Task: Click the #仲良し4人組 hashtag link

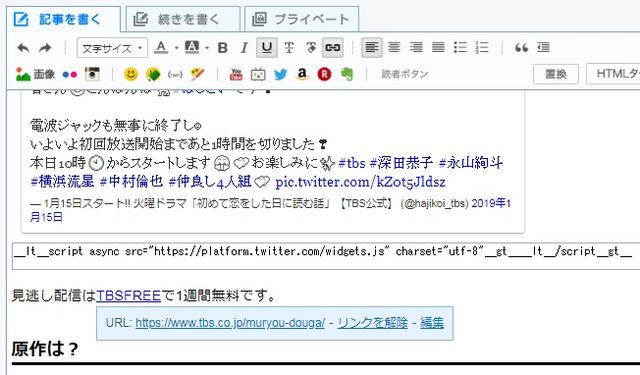Action: pyautogui.click(x=210, y=182)
